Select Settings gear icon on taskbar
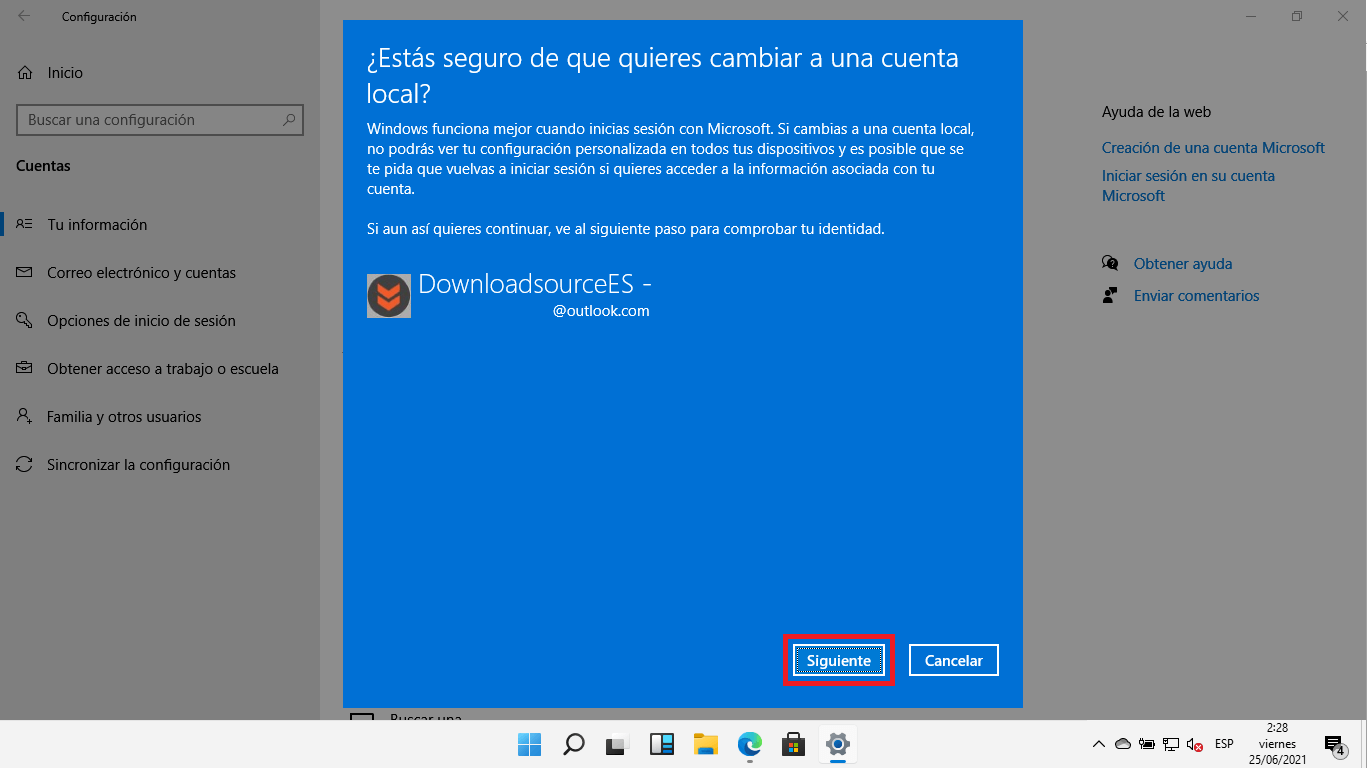 (x=838, y=744)
